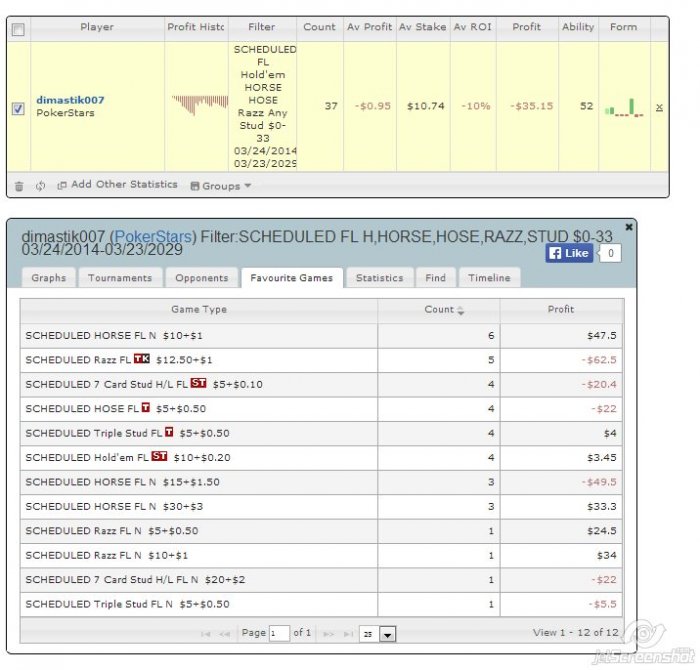Select SCHEDULED HORSE FL N $10+$1 row

[321, 336]
